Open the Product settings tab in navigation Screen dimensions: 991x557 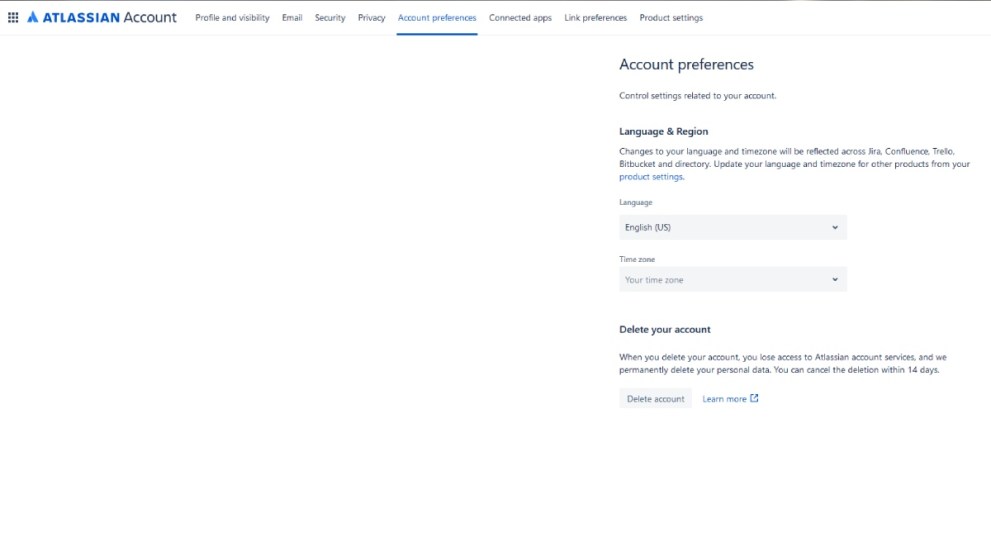tap(671, 18)
